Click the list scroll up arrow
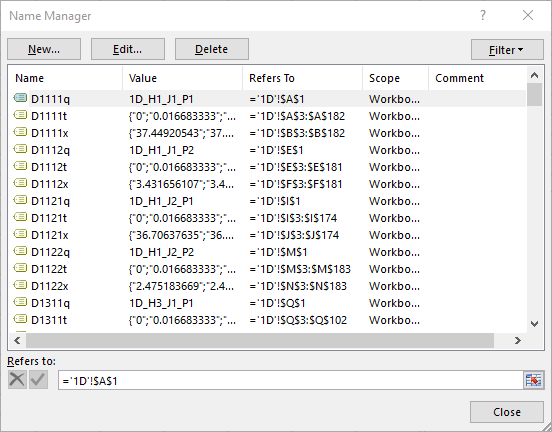The height and width of the screenshot is (432, 552). click(x=534, y=75)
